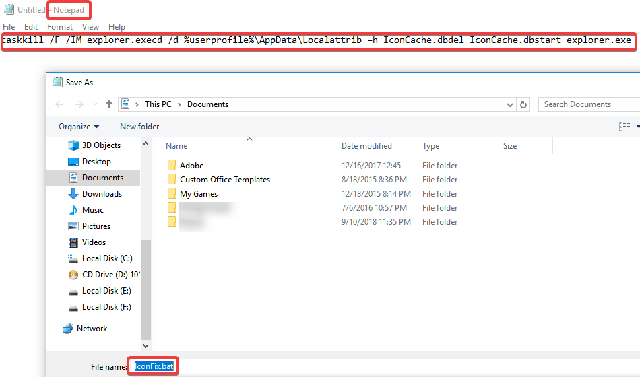Open the Help menu in Notepad
The width and height of the screenshot is (640, 377).
point(117,27)
